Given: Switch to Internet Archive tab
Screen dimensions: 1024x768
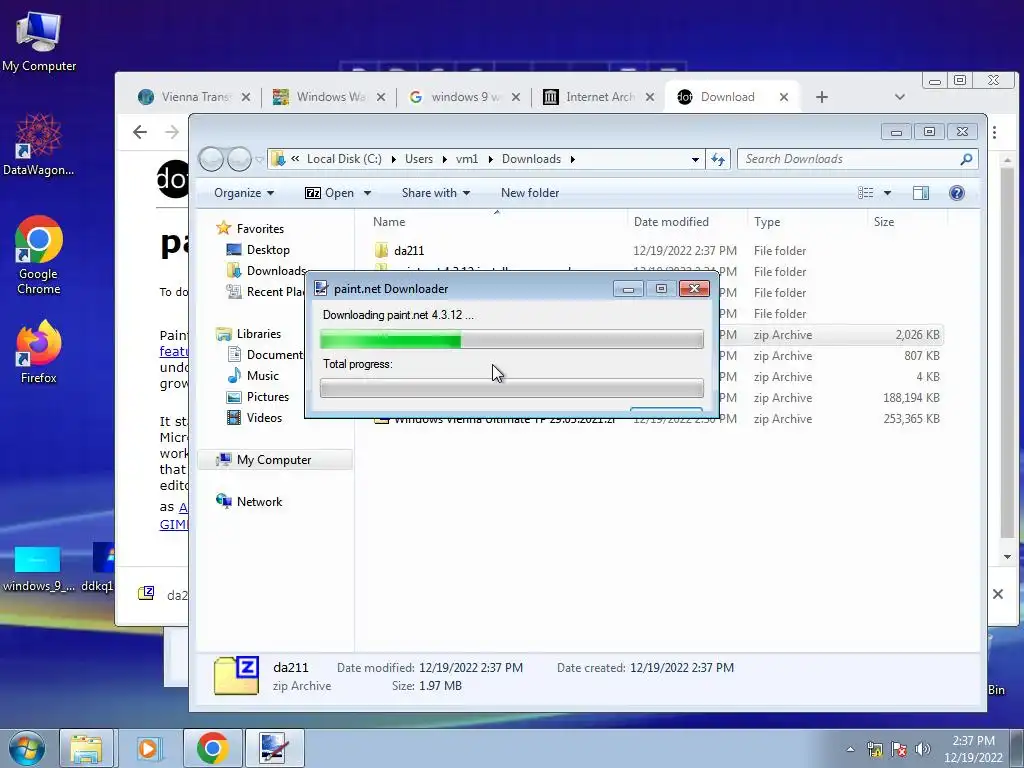Looking at the screenshot, I should [x=598, y=97].
